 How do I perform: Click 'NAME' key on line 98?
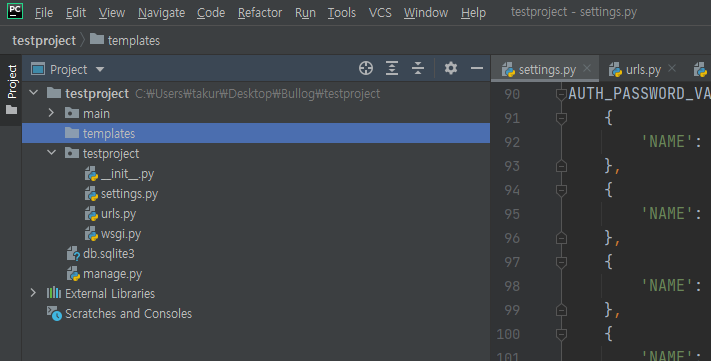(667, 286)
